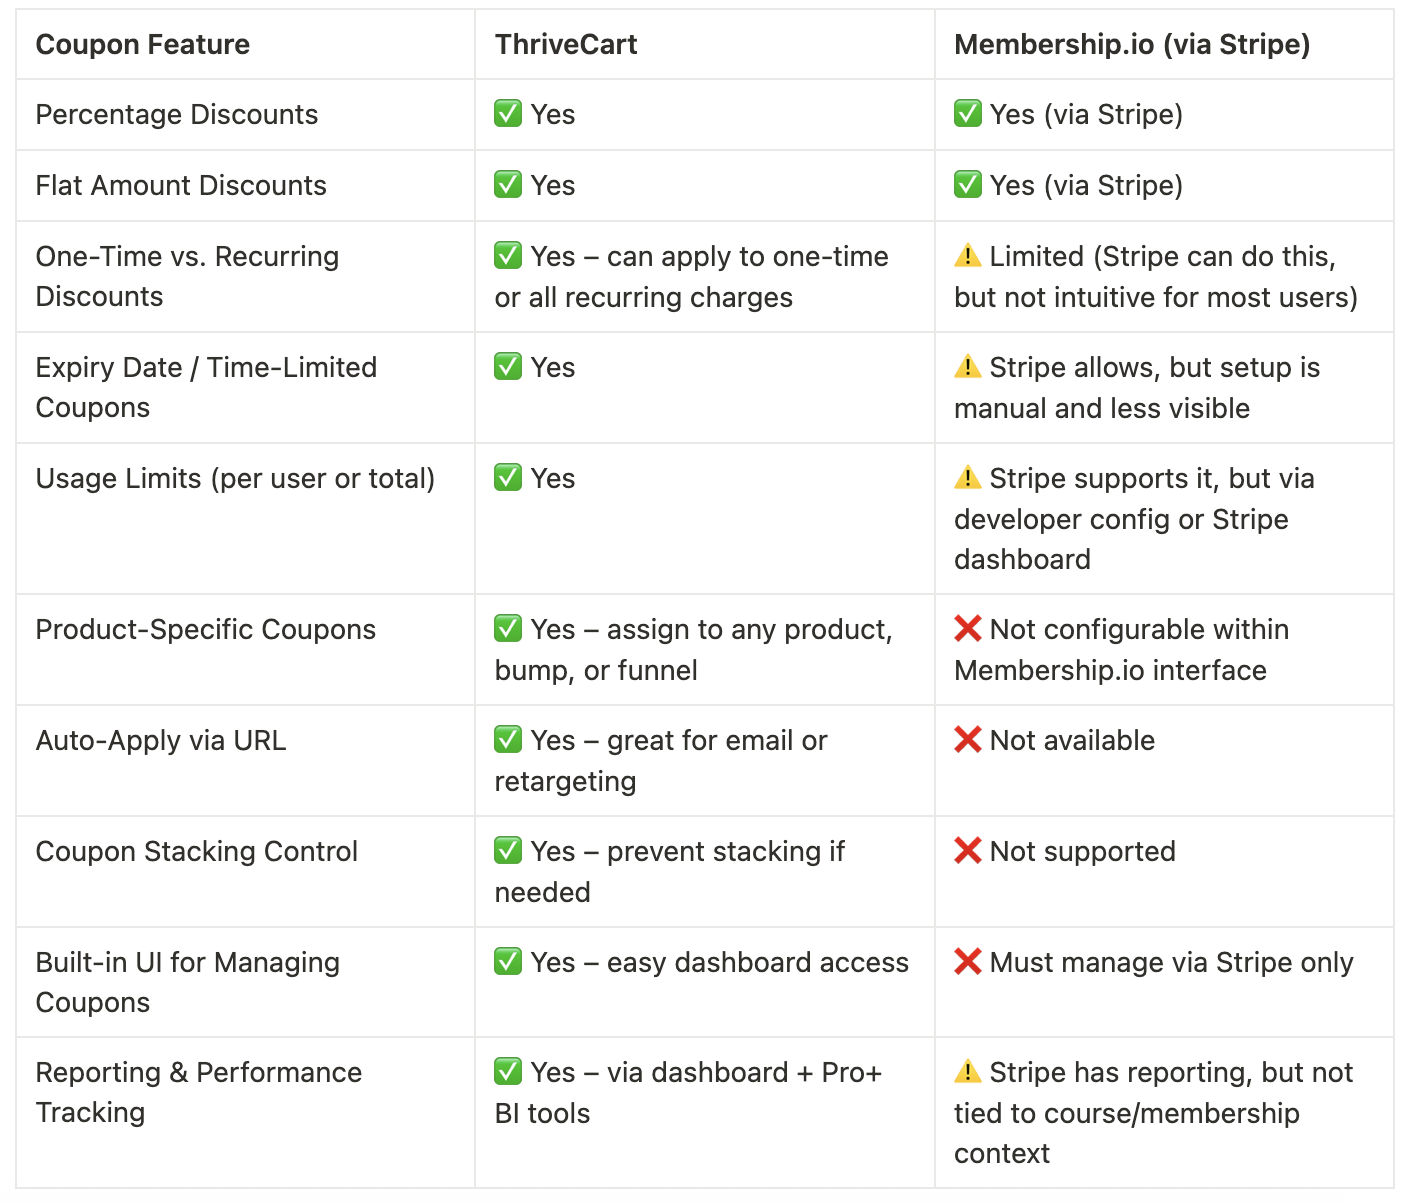1412x1202 pixels.
Task: Click the warning icon next to "Limited (Stripe can do this"
Action: point(967,256)
